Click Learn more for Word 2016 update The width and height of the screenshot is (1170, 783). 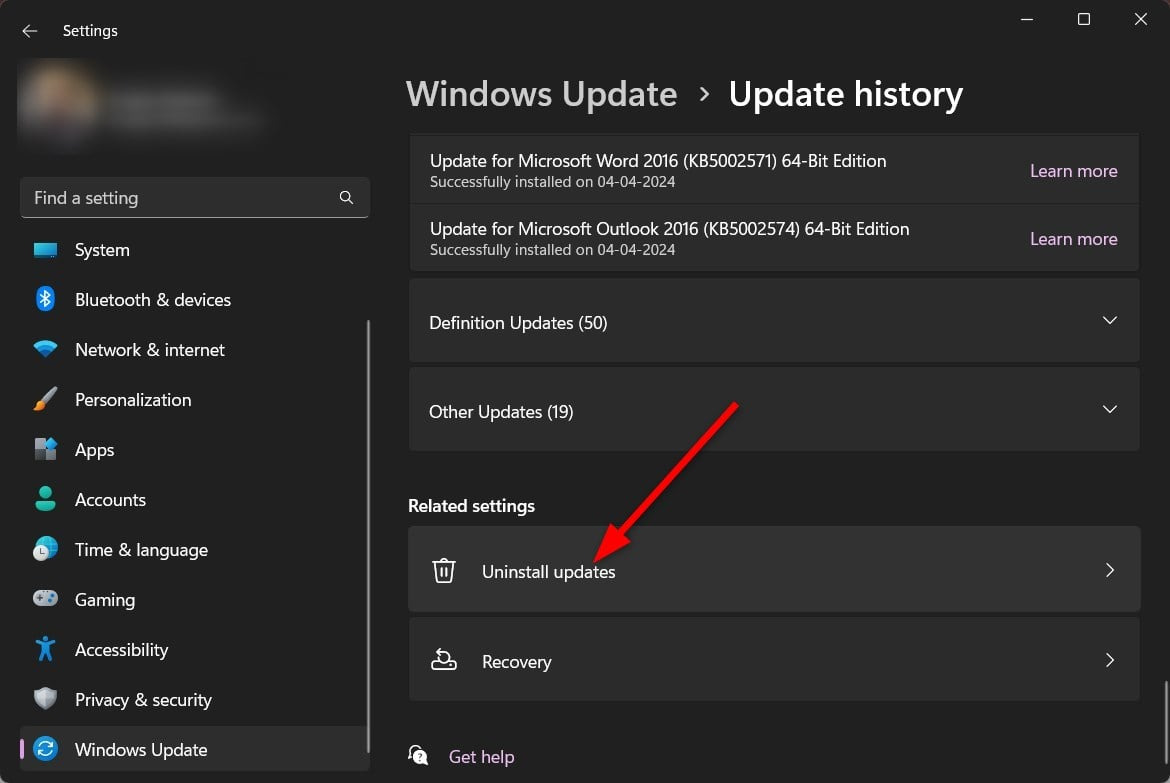1073,171
